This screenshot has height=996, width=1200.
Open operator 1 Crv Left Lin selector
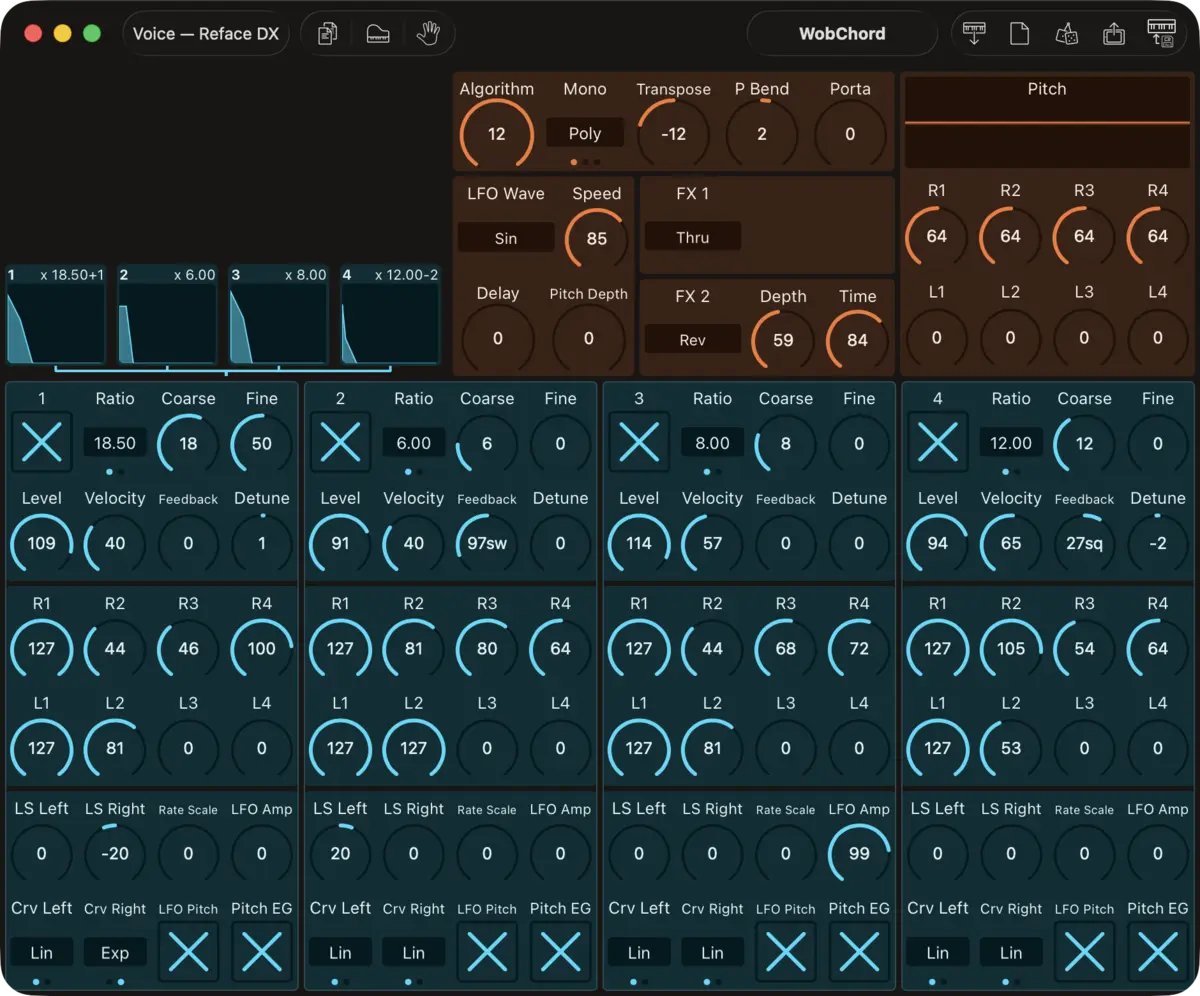point(42,952)
